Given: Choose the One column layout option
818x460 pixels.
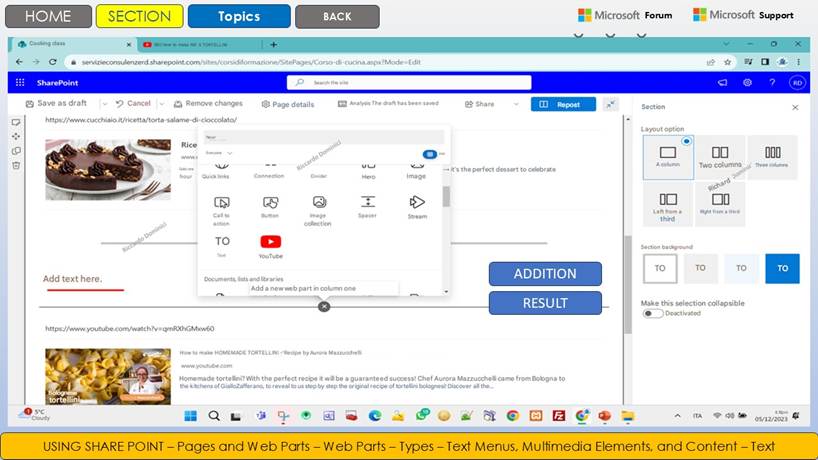Looking at the screenshot, I should coord(668,157).
